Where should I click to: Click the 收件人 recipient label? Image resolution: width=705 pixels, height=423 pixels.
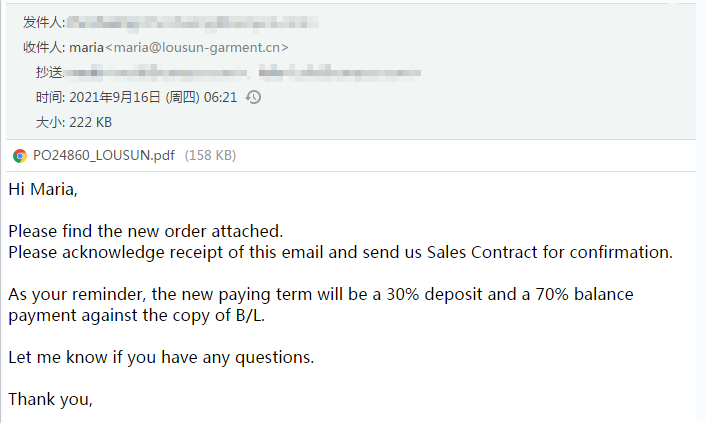point(44,47)
